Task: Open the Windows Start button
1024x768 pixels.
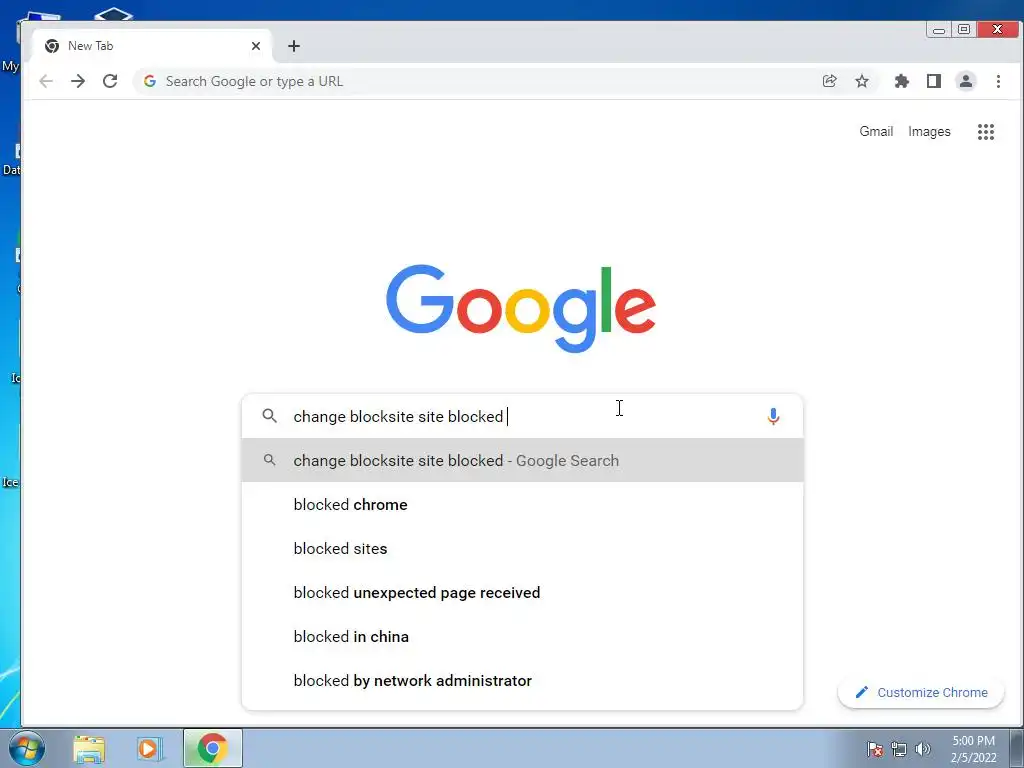Action: click(x=26, y=748)
